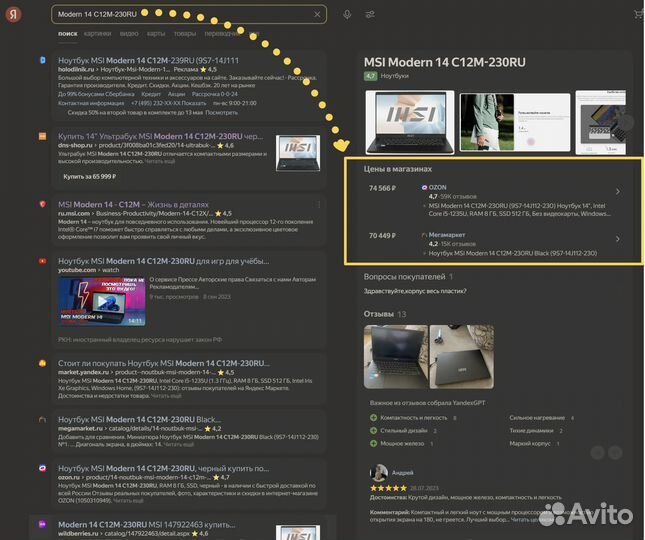Switch to the видео tab
The height and width of the screenshot is (540, 645).
[x=129, y=34]
